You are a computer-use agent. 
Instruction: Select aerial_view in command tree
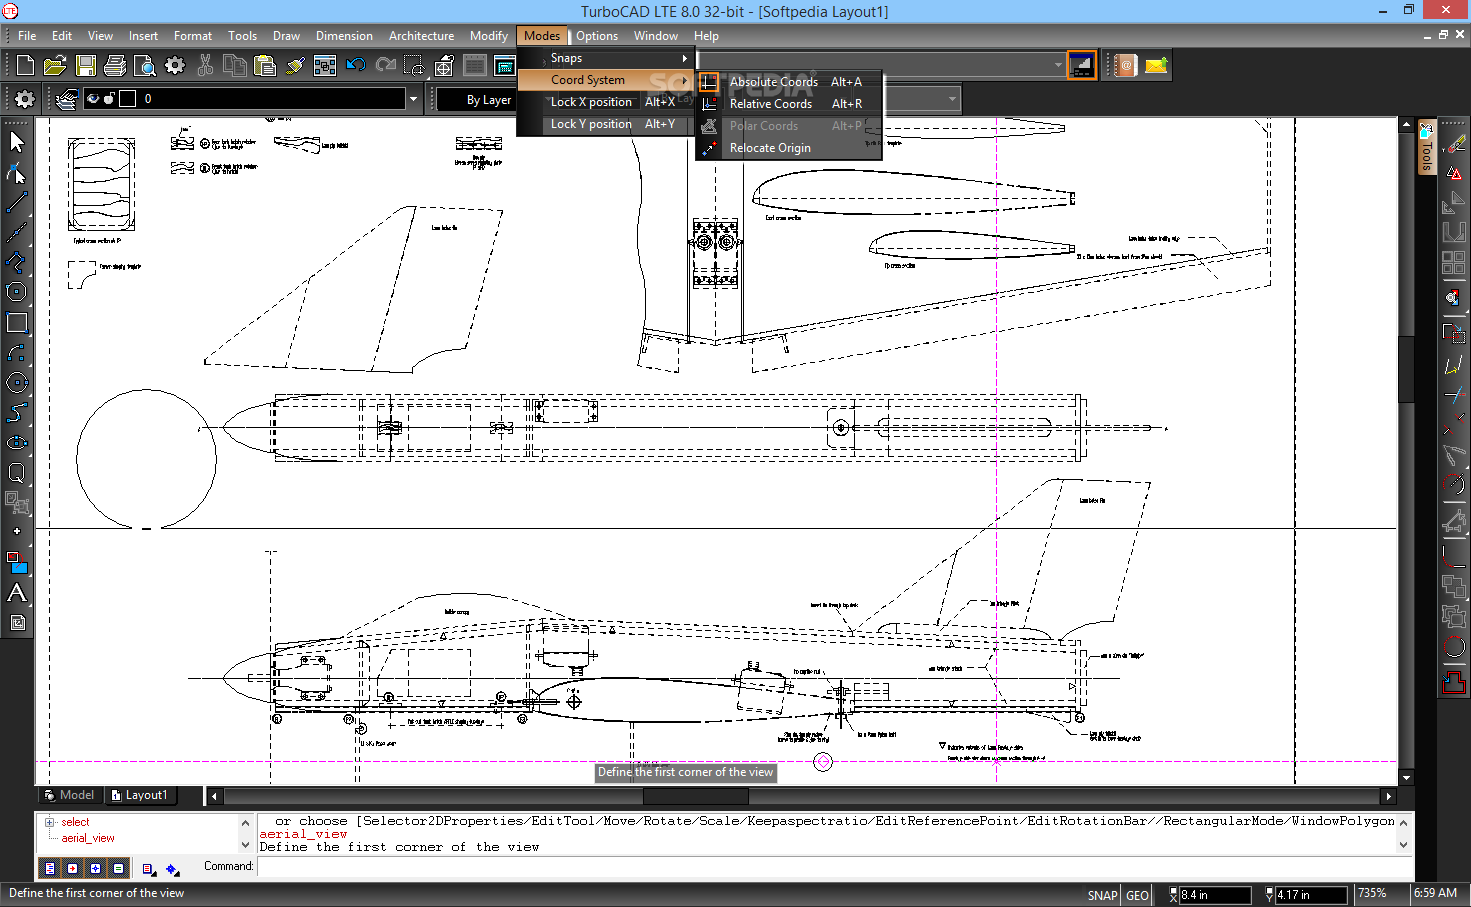pos(88,838)
